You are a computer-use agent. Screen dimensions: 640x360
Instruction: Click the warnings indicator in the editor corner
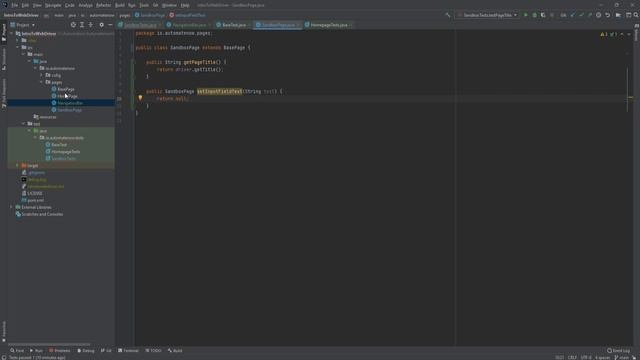[x=609, y=34]
